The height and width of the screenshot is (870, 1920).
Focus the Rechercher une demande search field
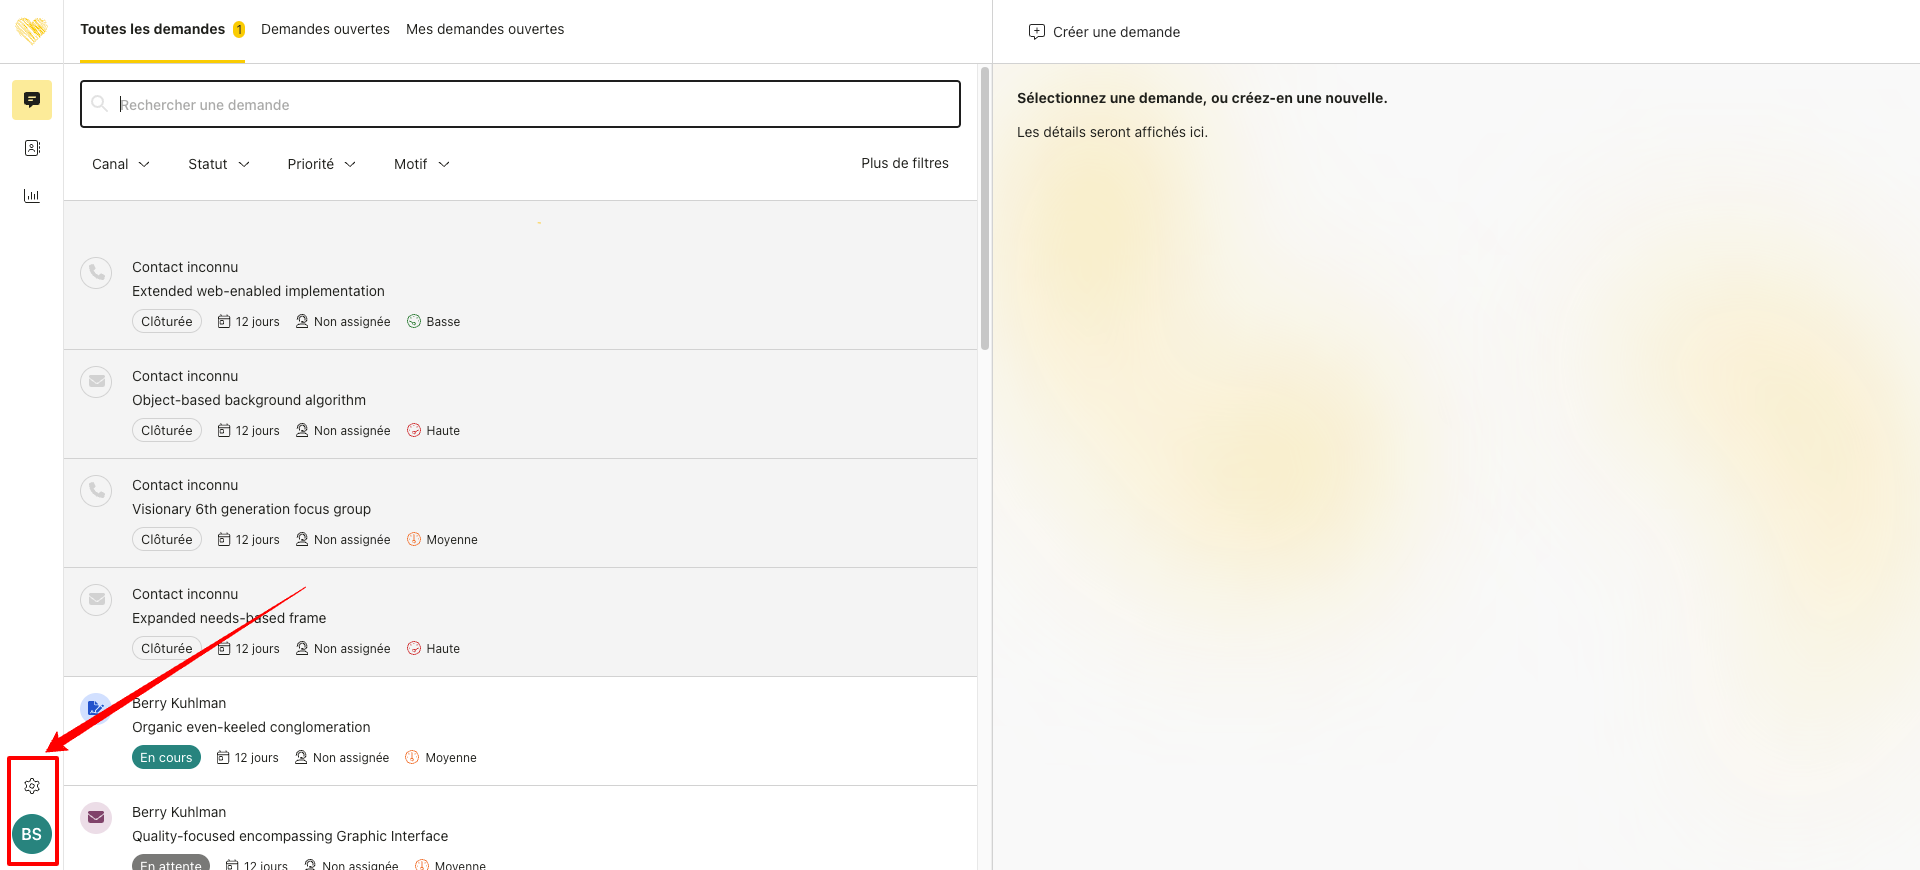coord(520,104)
